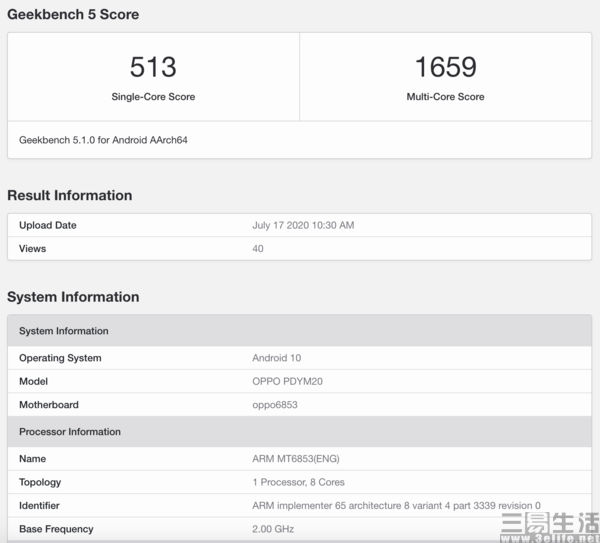Click the Operating System row label

click(60, 358)
